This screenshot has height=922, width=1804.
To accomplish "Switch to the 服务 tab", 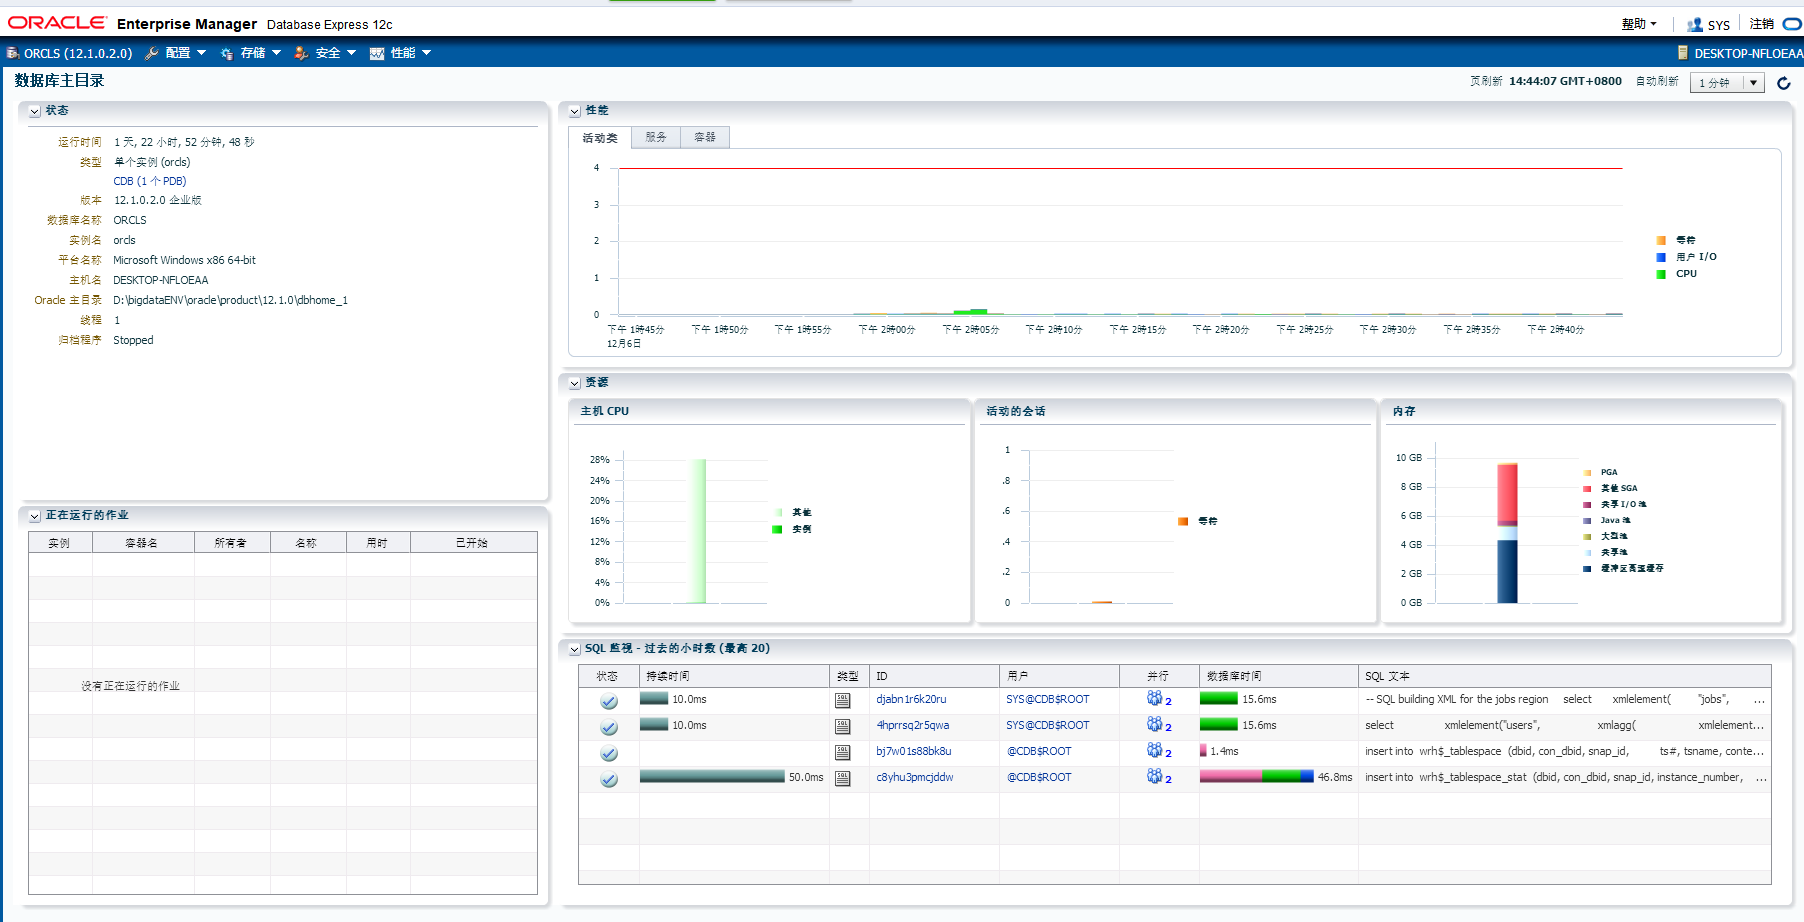I will pyautogui.click(x=655, y=137).
